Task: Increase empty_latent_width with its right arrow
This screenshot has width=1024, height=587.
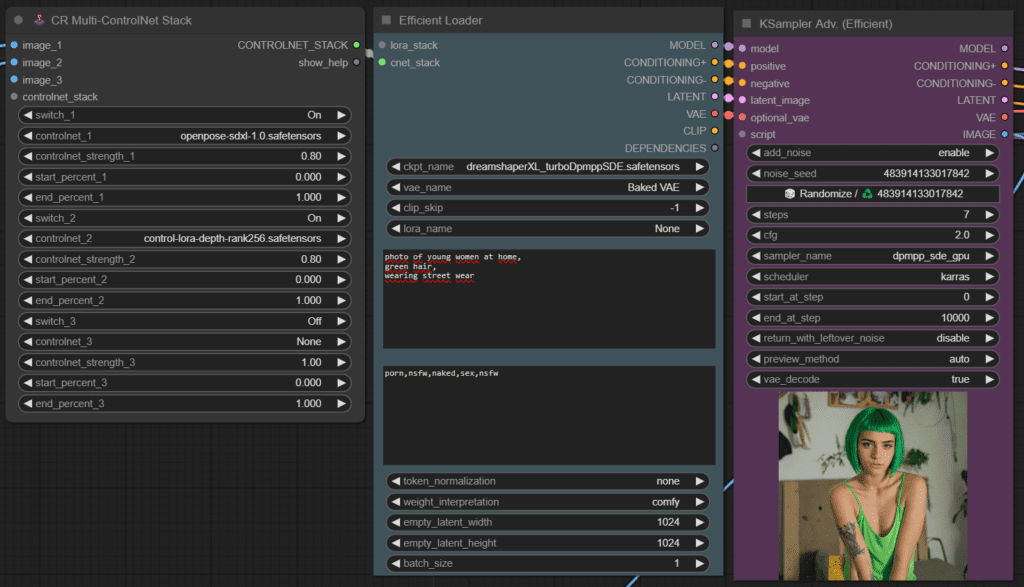Action: click(x=699, y=522)
